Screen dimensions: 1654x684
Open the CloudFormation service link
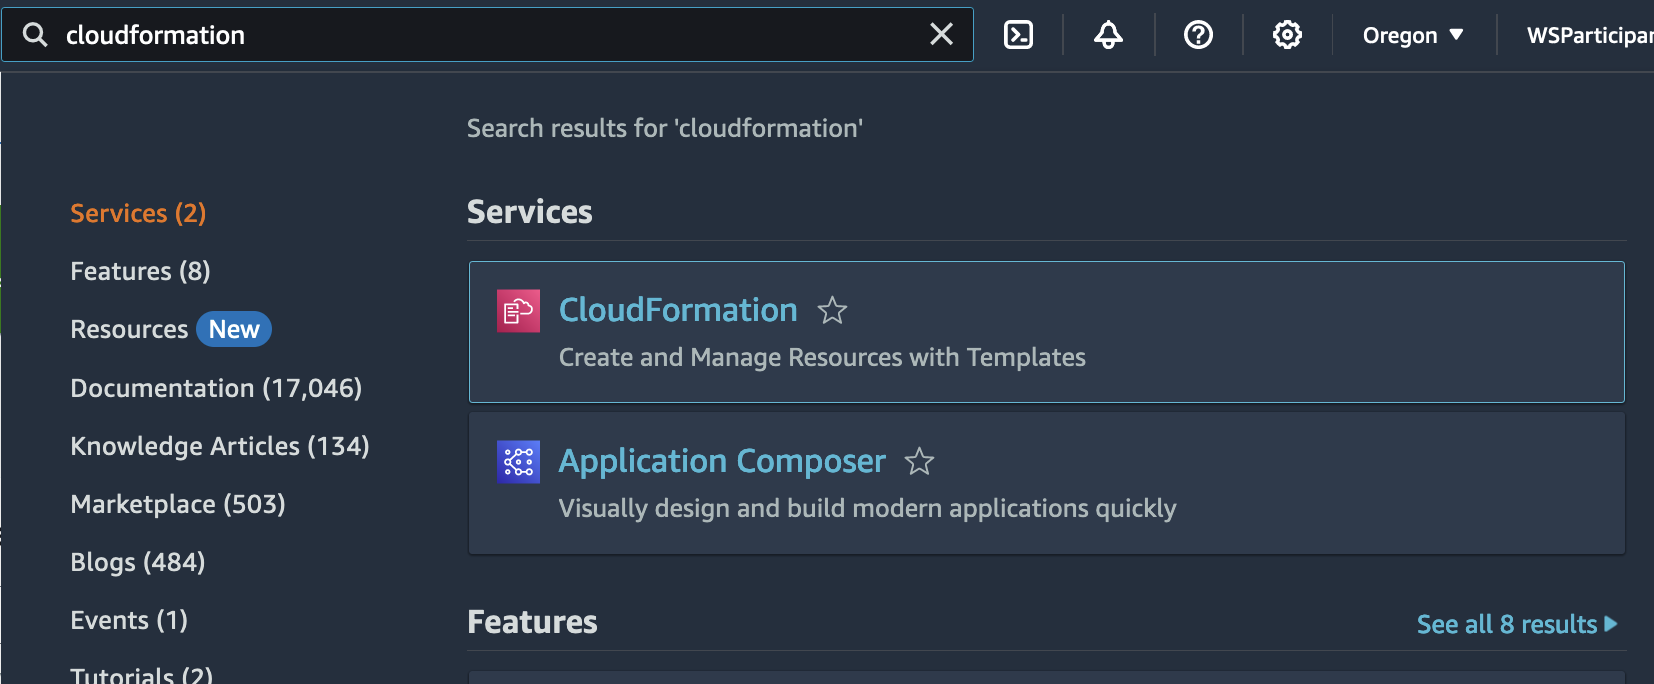point(678,310)
